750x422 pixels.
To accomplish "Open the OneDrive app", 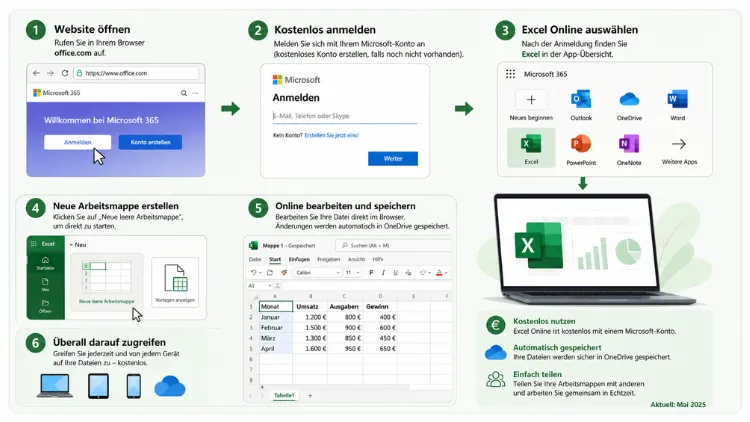I will (629, 99).
